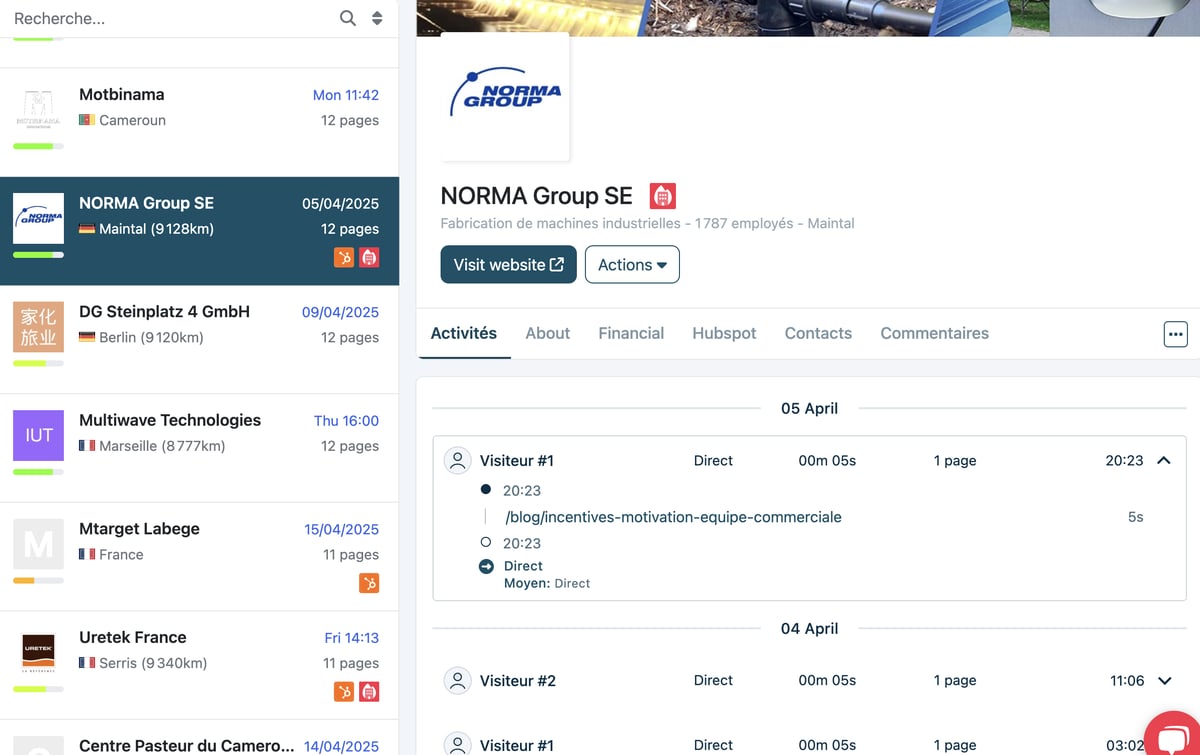Image resolution: width=1200 pixels, height=755 pixels.
Task: Click the red CRM icon in NORMA Group SE row
Action: click(369, 257)
